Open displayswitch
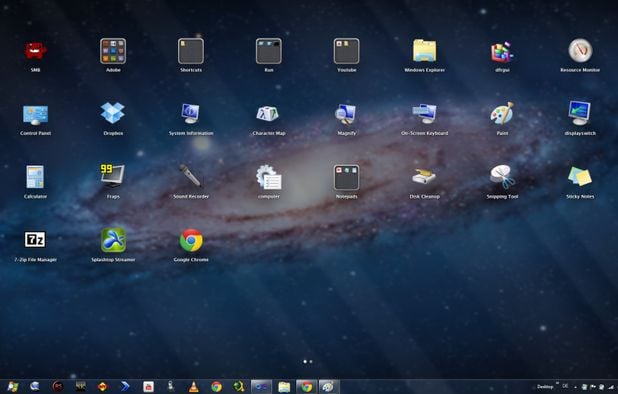Screen dimensions: 618x394 click(x=580, y=113)
